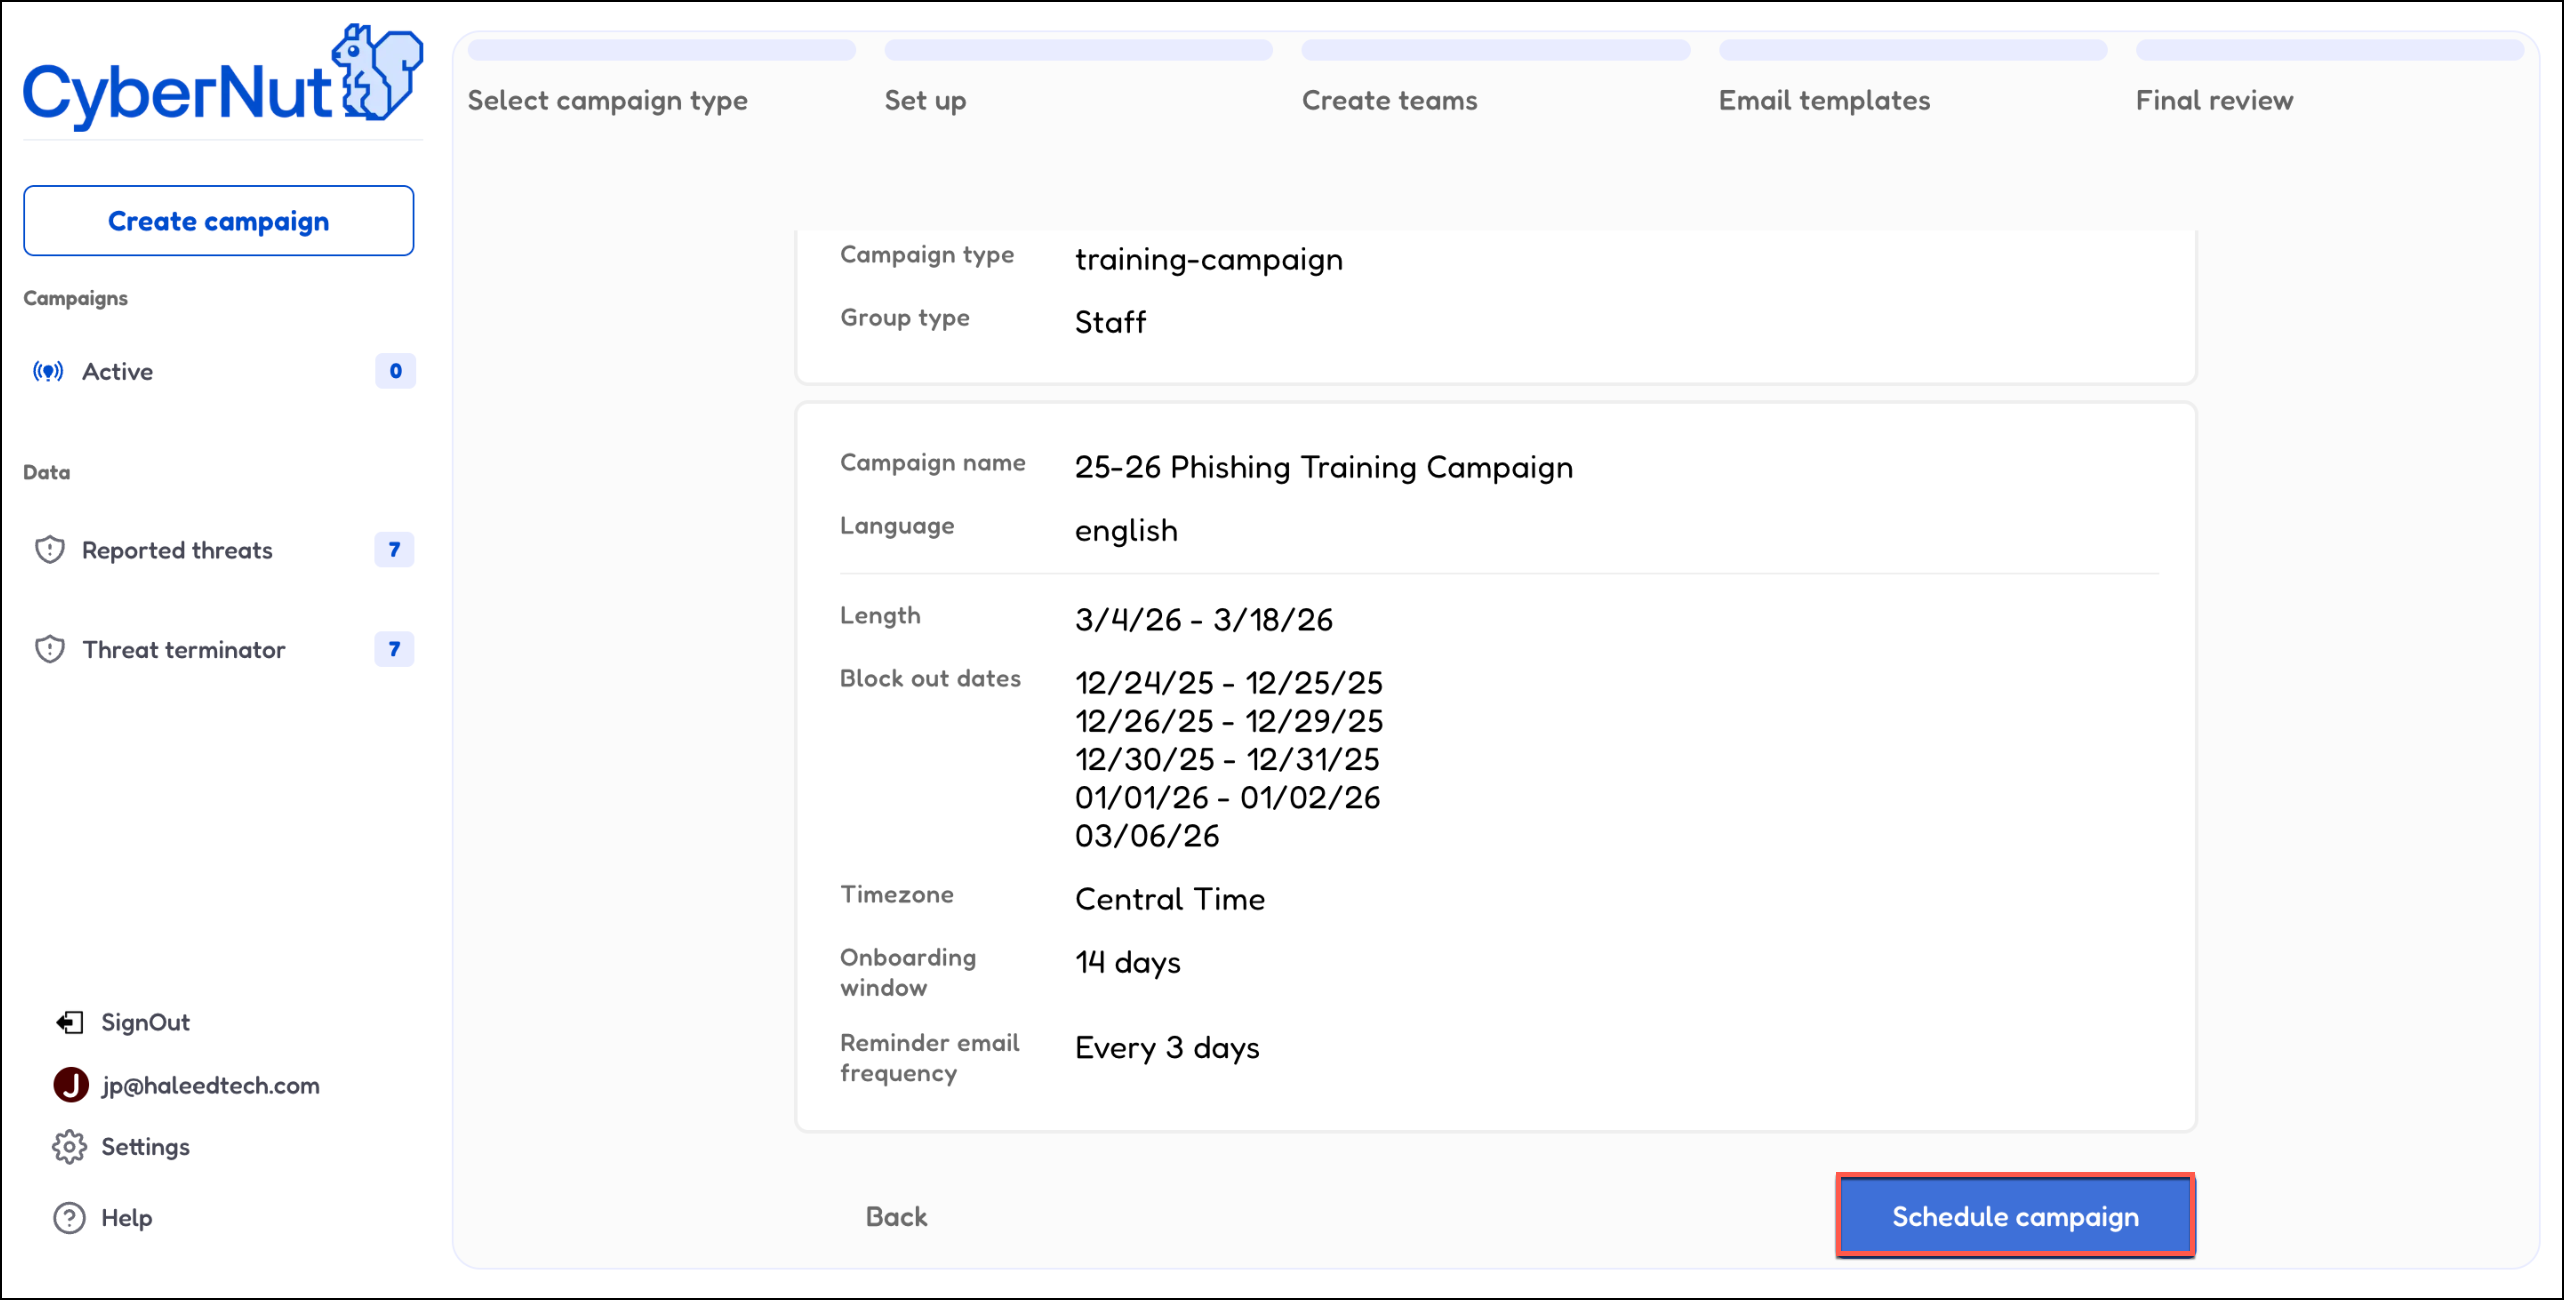Go Back to previous step
The height and width of the screenshot is (1300, 2564).
click(x=896, y=1217)
